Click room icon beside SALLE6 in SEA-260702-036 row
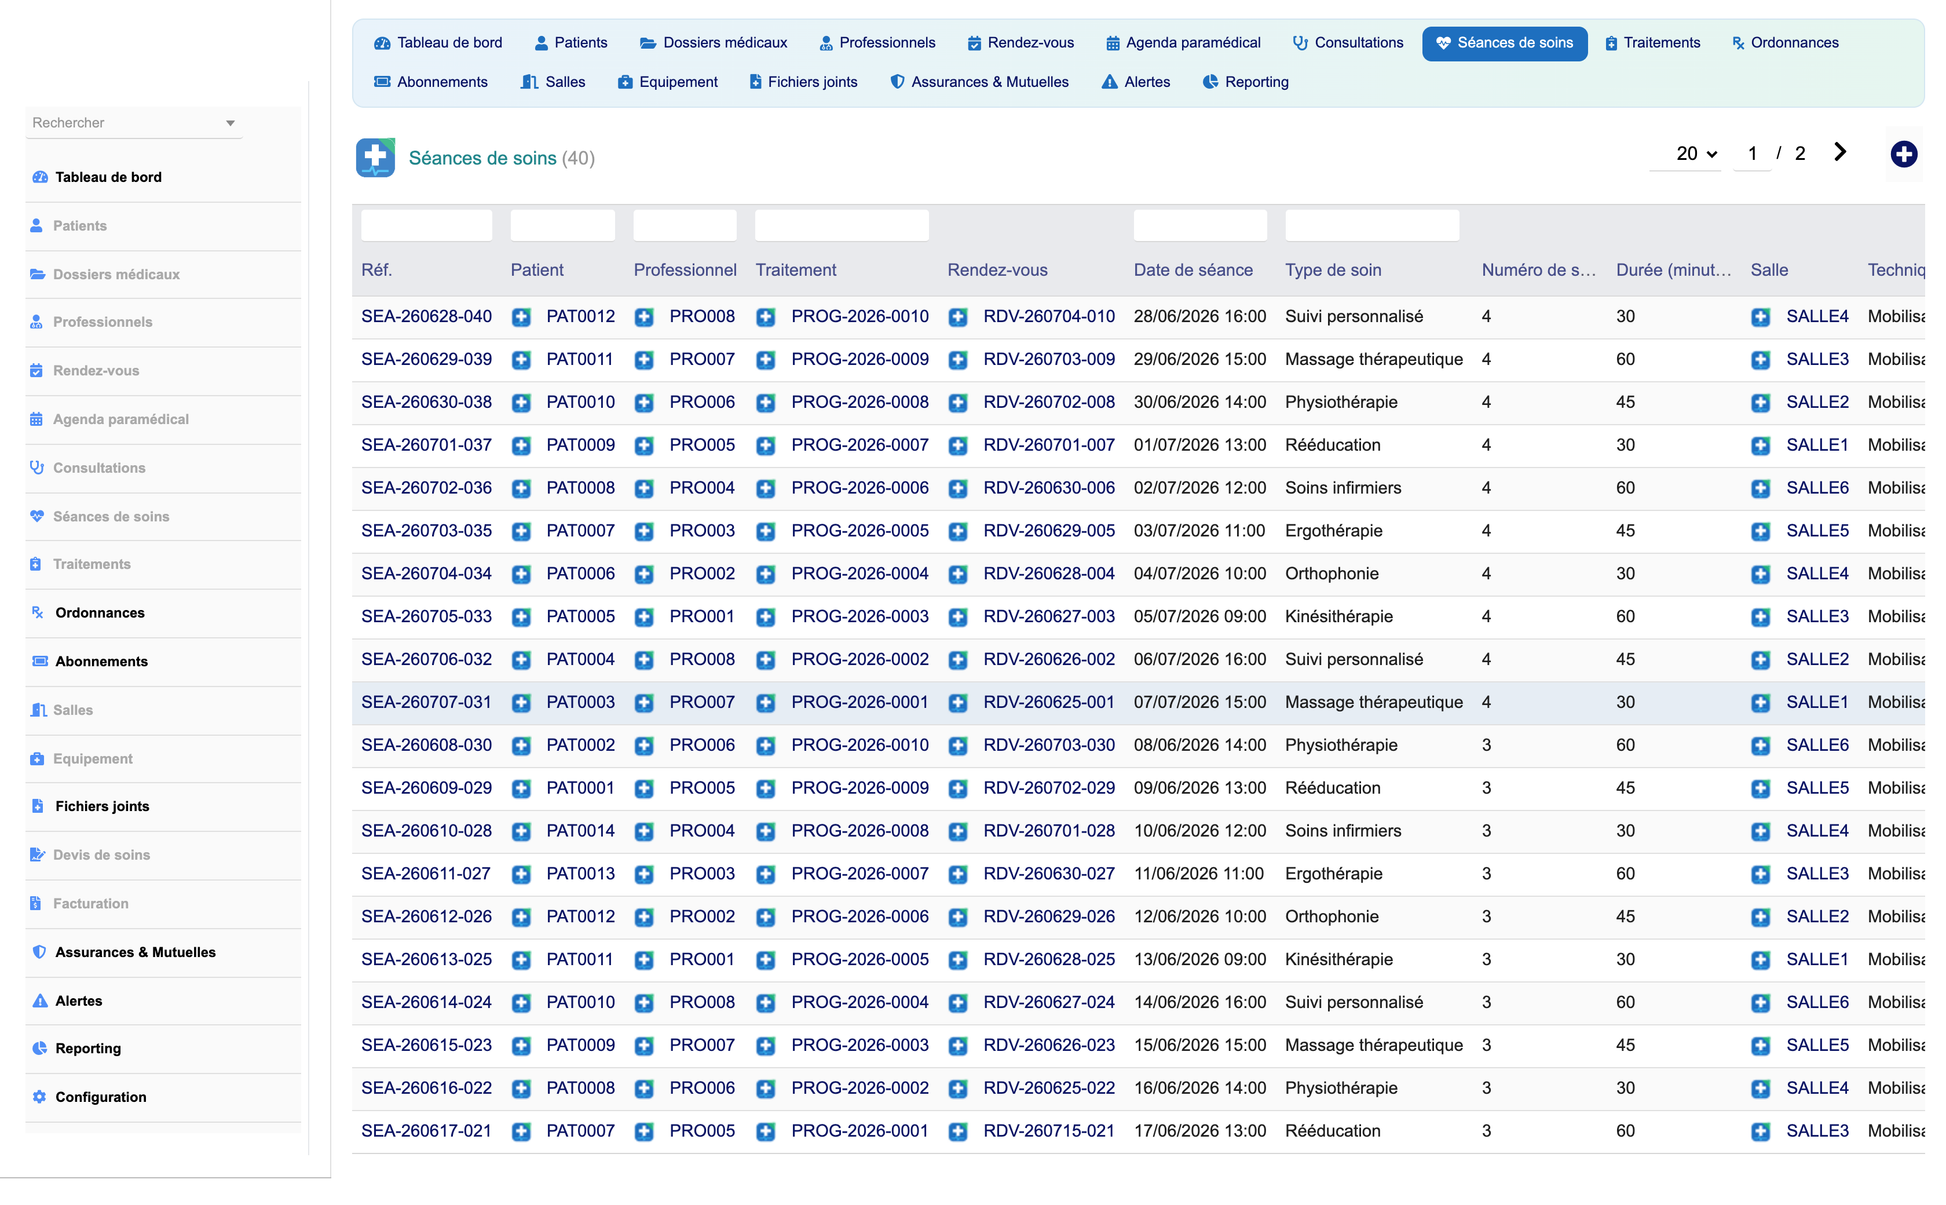 pos(1761,489)
